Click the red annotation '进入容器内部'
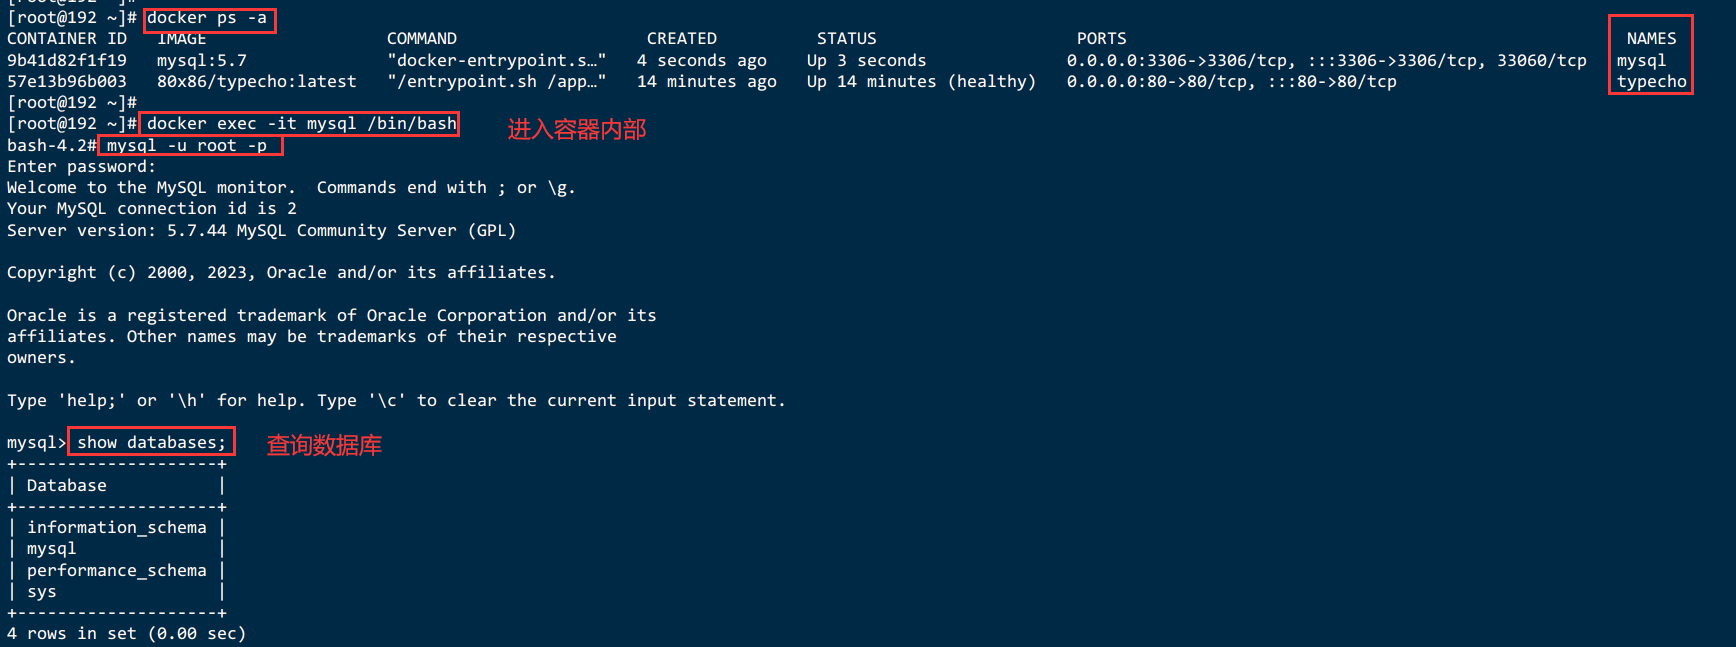This screenshot has width=1736, height=647. click(x=577, y=129)
